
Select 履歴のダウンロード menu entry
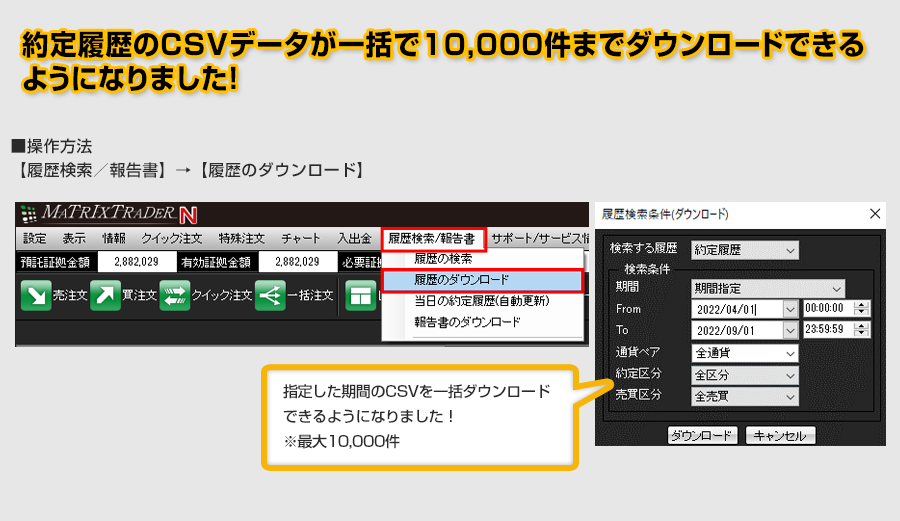(482, 281)
